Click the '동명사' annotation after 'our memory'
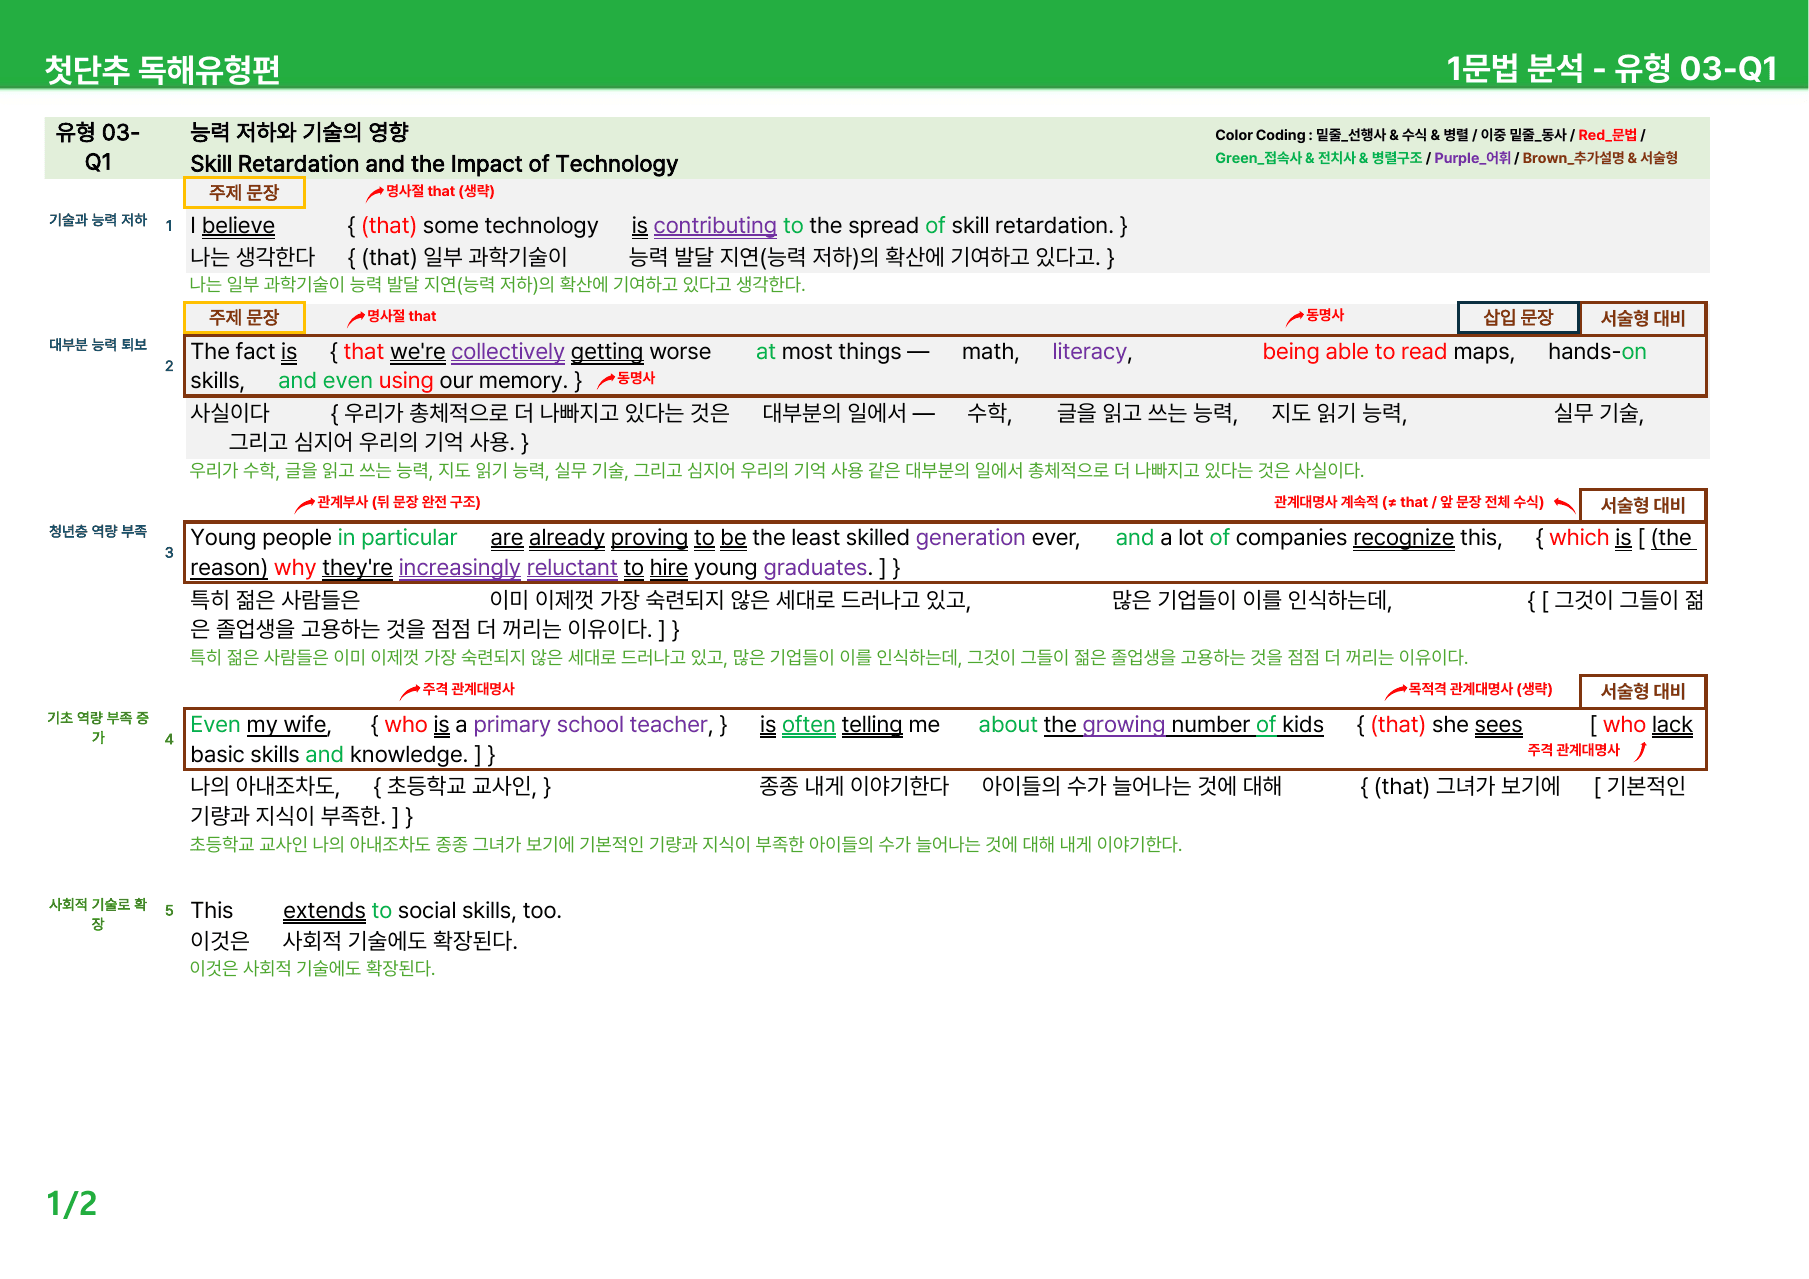Screen dimensions: 1809x1279 pos(627,378)
